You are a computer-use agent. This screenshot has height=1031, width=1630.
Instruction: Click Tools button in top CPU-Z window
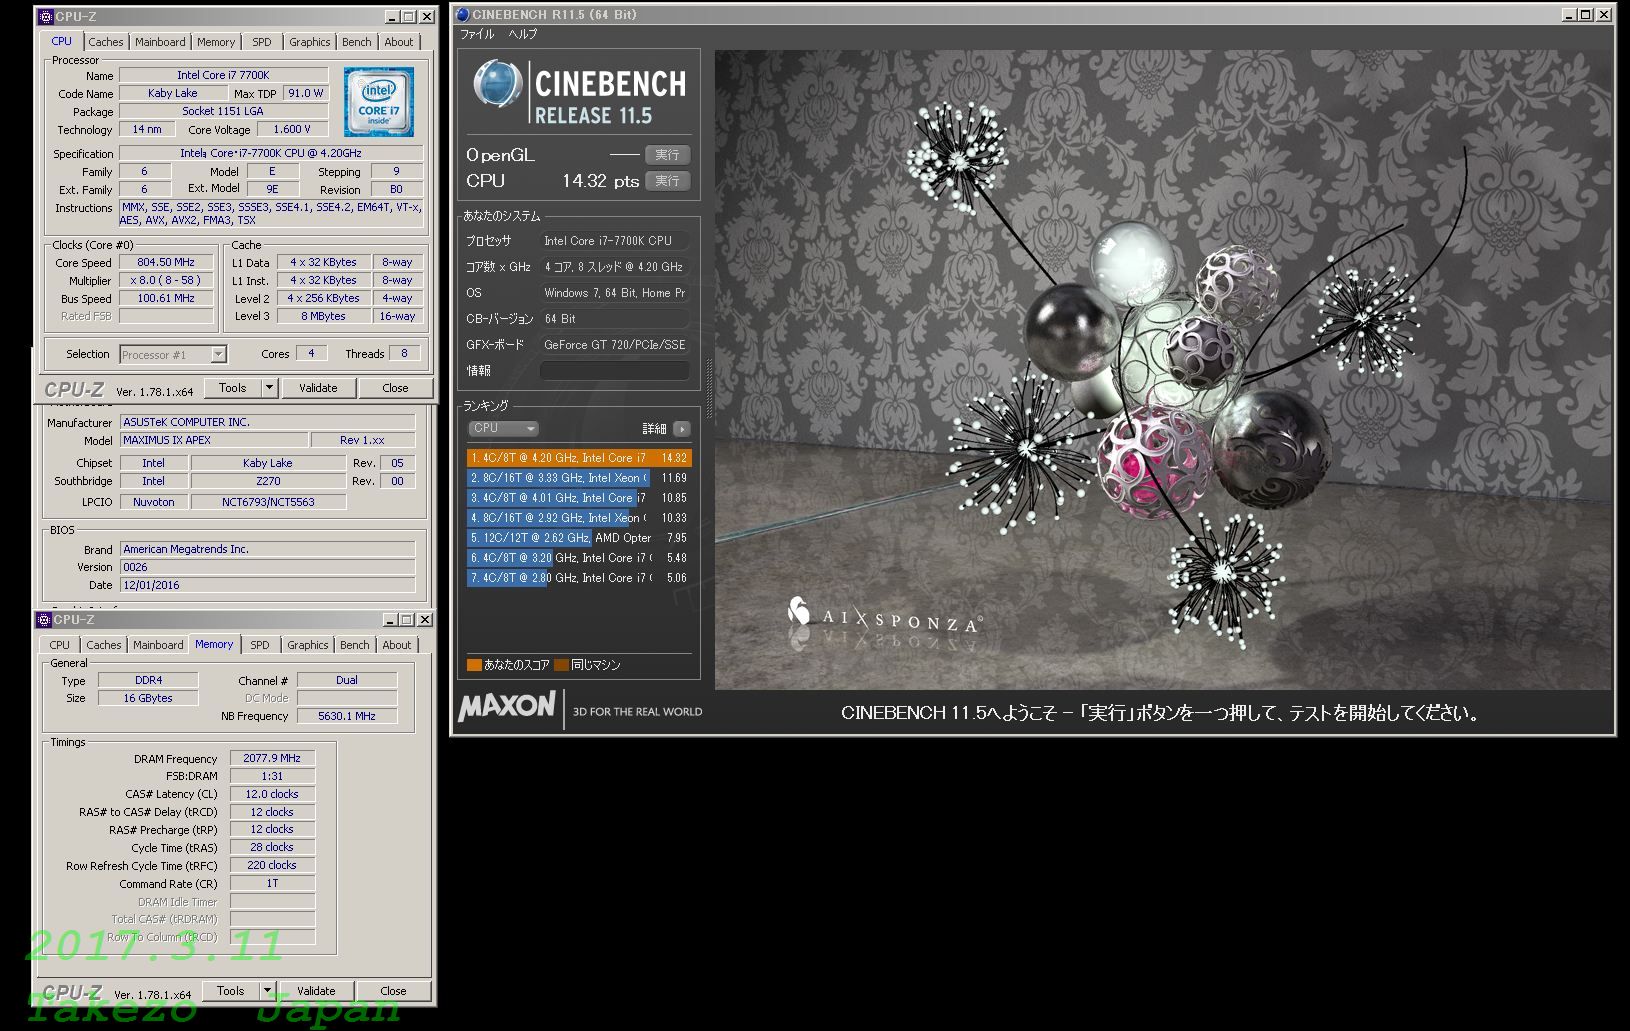pyautogui.click(x=233, y=388)
